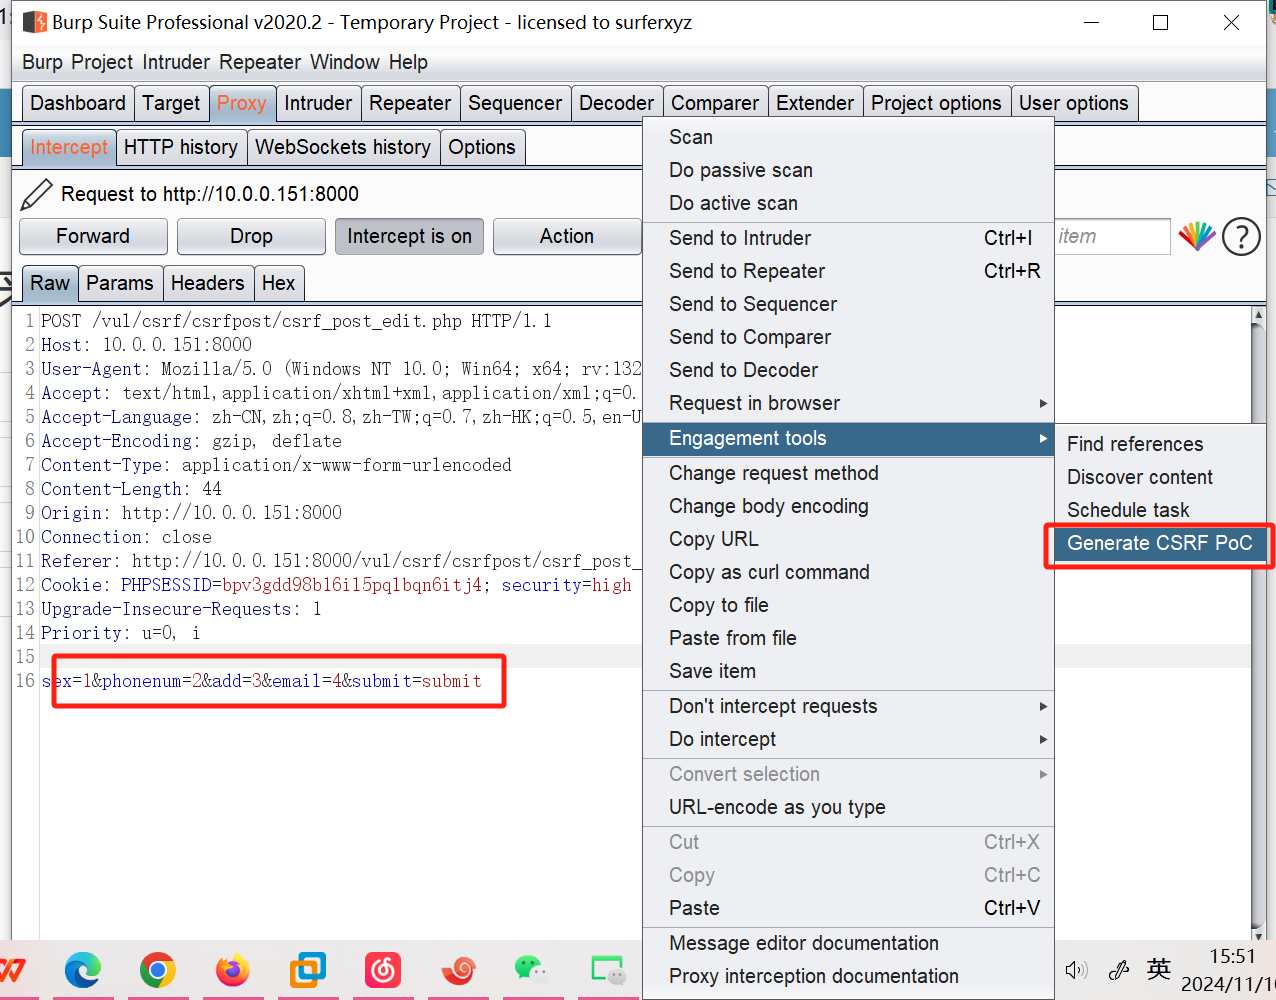1276x1000 pixels.
Task: Open WeChat from the taskbar
Action: (x=531, y=969)
